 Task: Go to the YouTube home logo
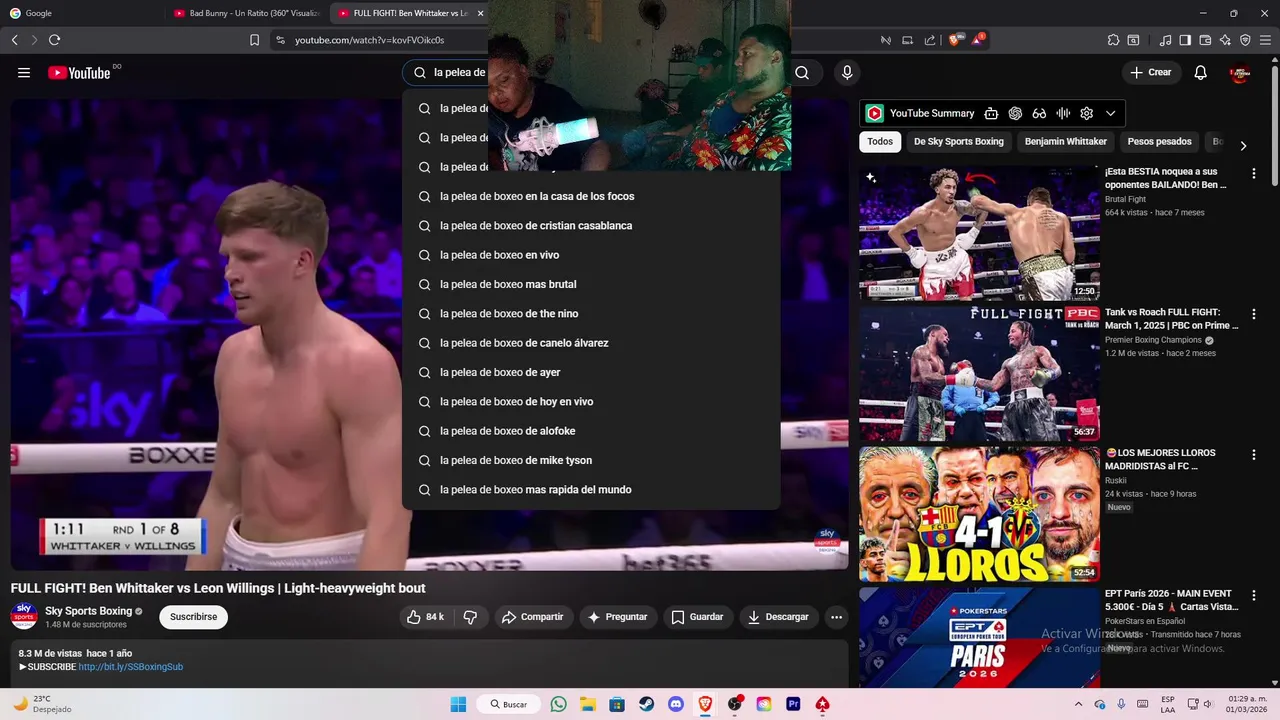pos(78,73)
